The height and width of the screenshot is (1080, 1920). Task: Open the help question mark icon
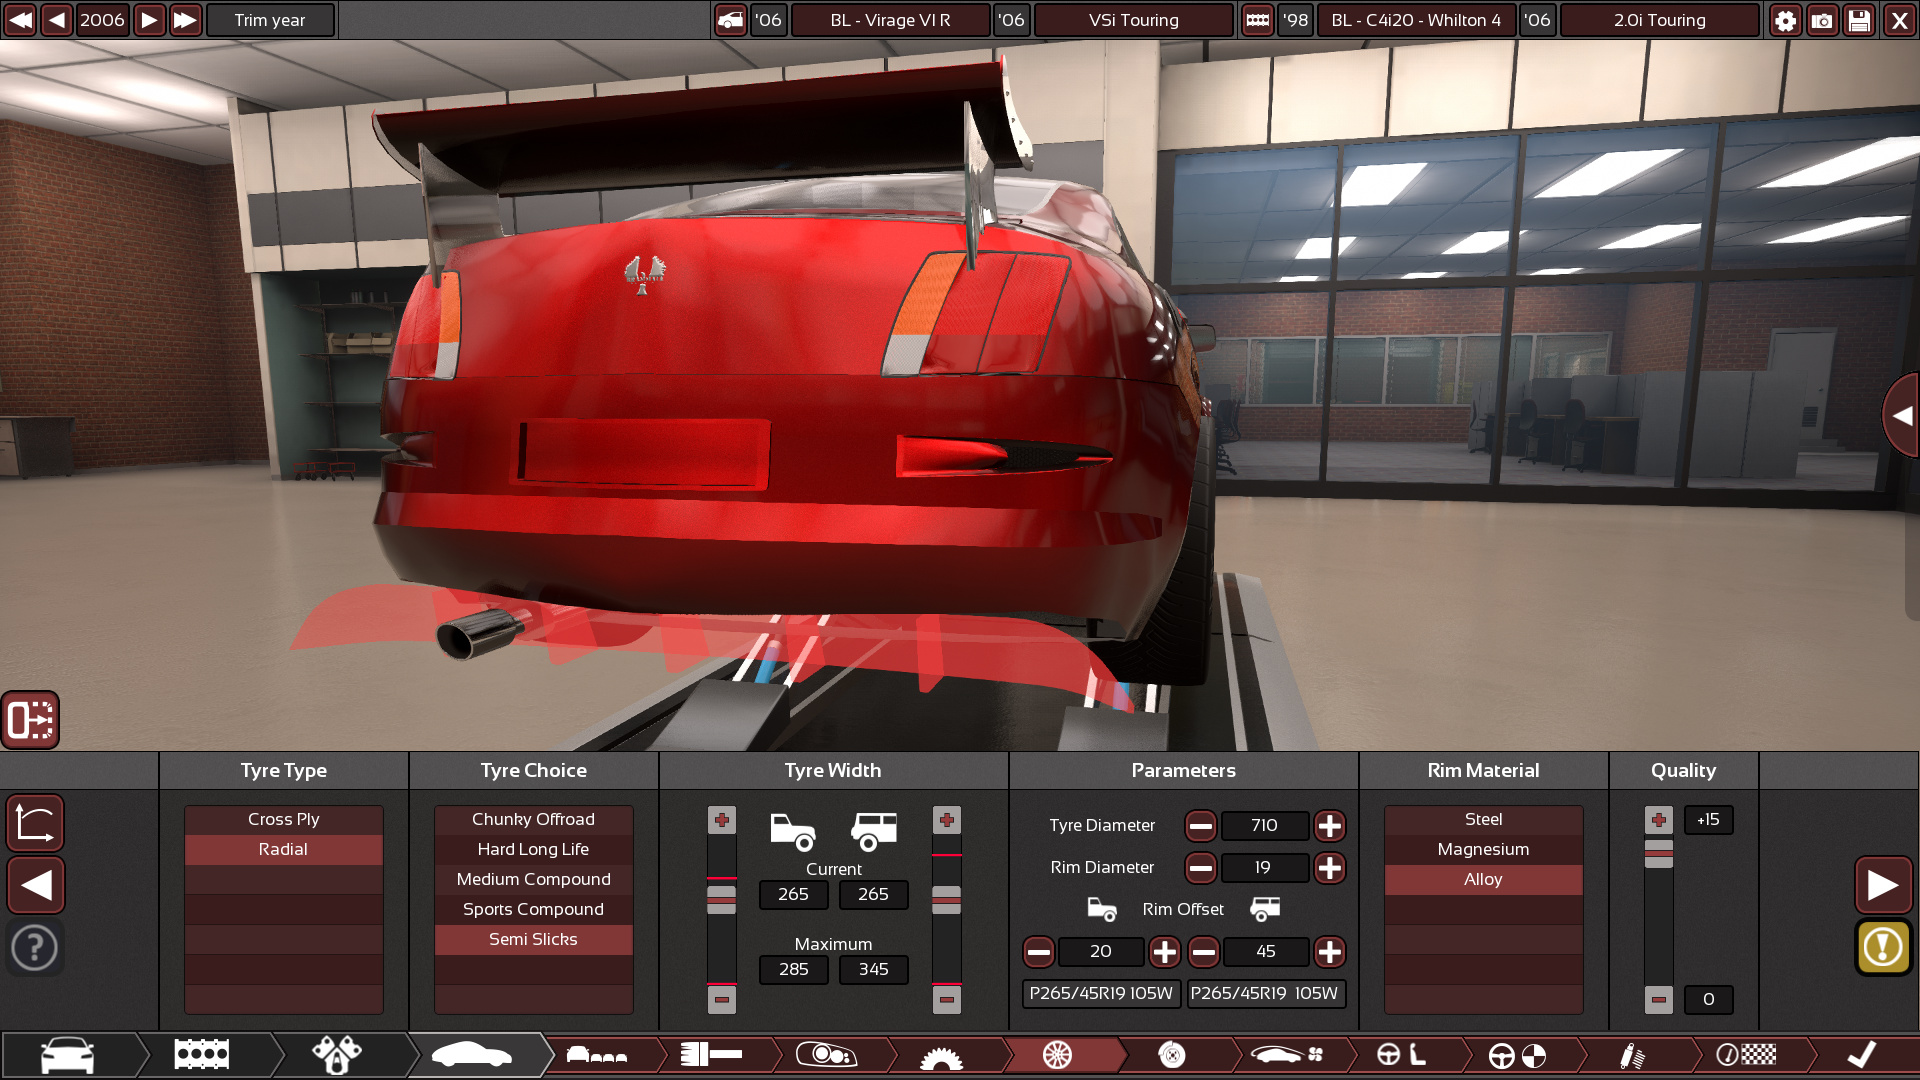[35, 946]
